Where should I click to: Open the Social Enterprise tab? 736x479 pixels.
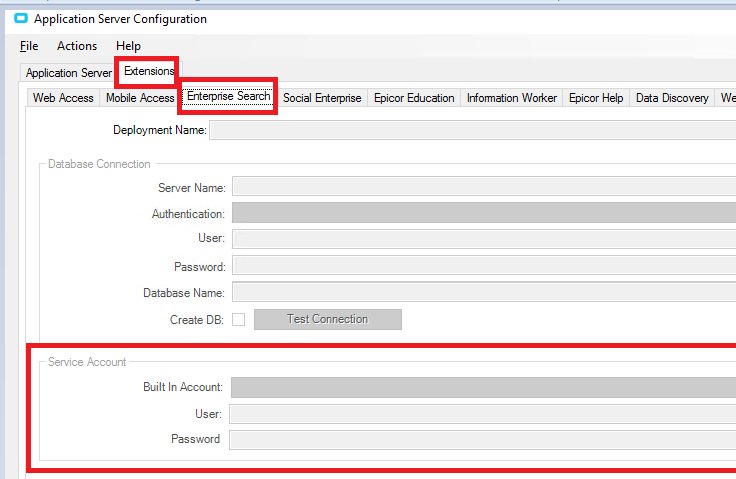[322, 98]
